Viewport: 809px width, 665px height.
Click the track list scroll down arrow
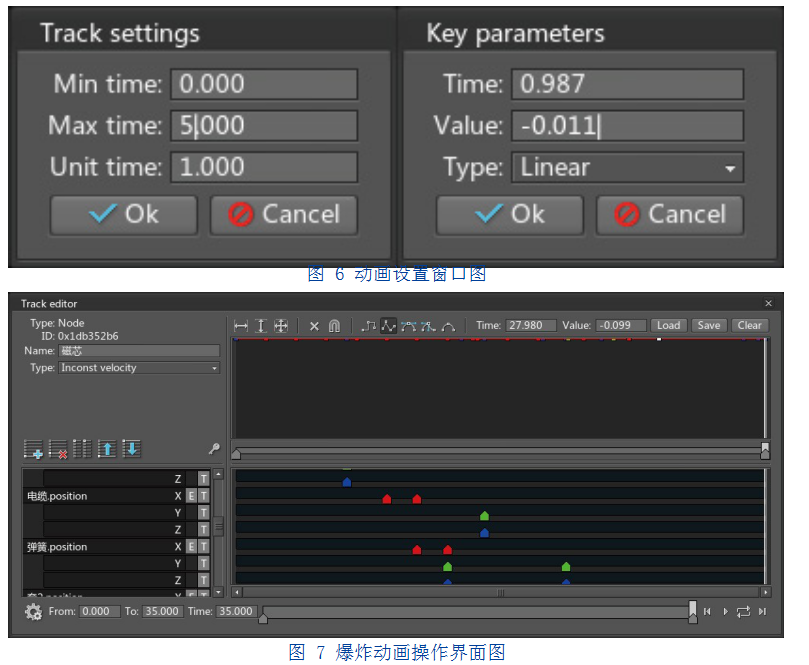[x=219, y=592]
